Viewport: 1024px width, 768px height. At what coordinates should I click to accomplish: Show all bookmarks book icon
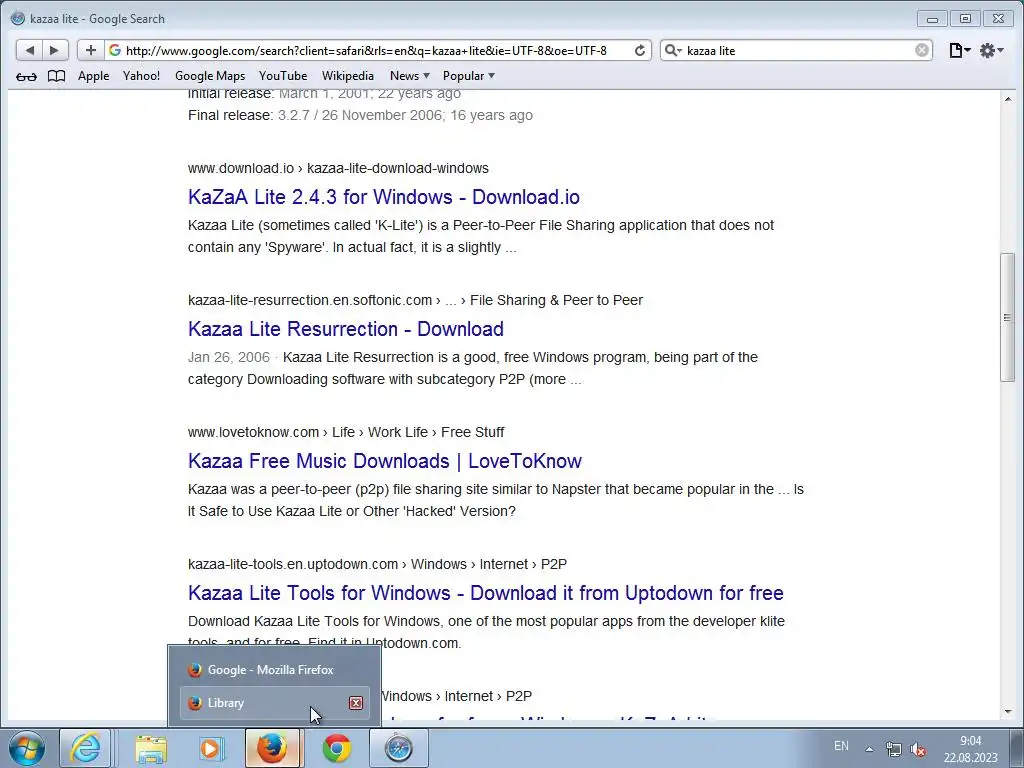57,76
